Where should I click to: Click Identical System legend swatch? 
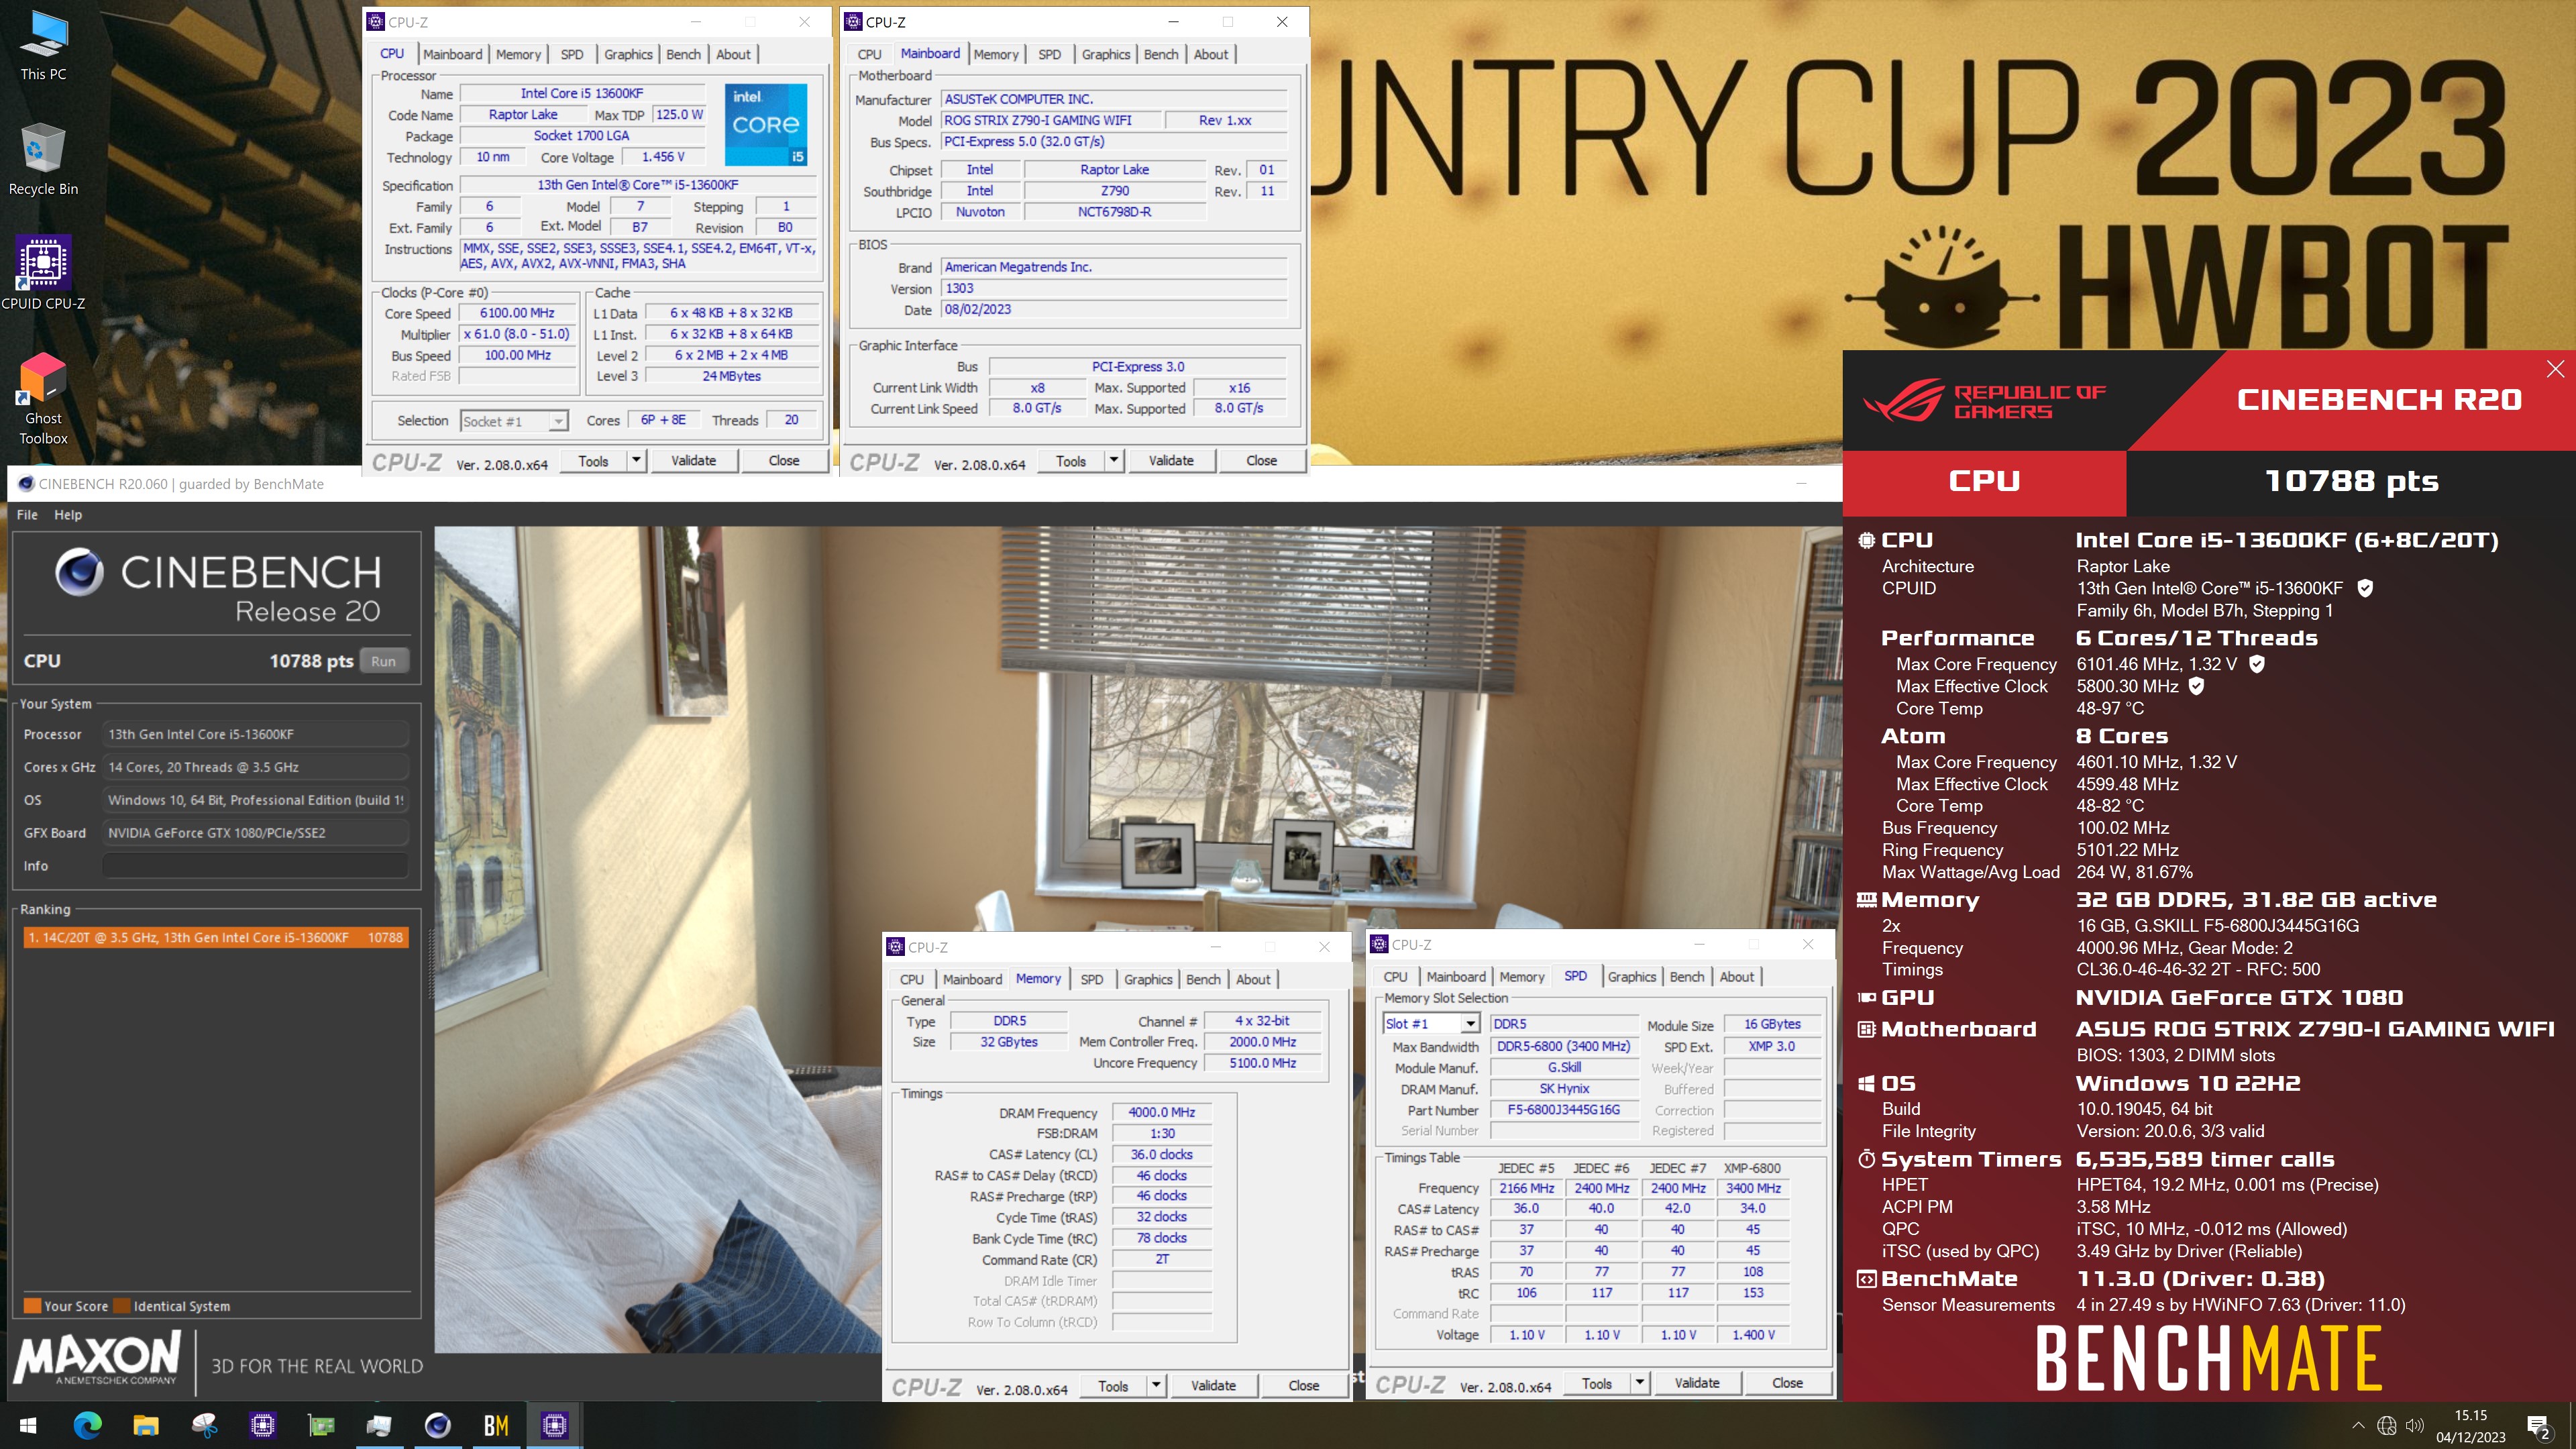click(x=122, y=1306)
